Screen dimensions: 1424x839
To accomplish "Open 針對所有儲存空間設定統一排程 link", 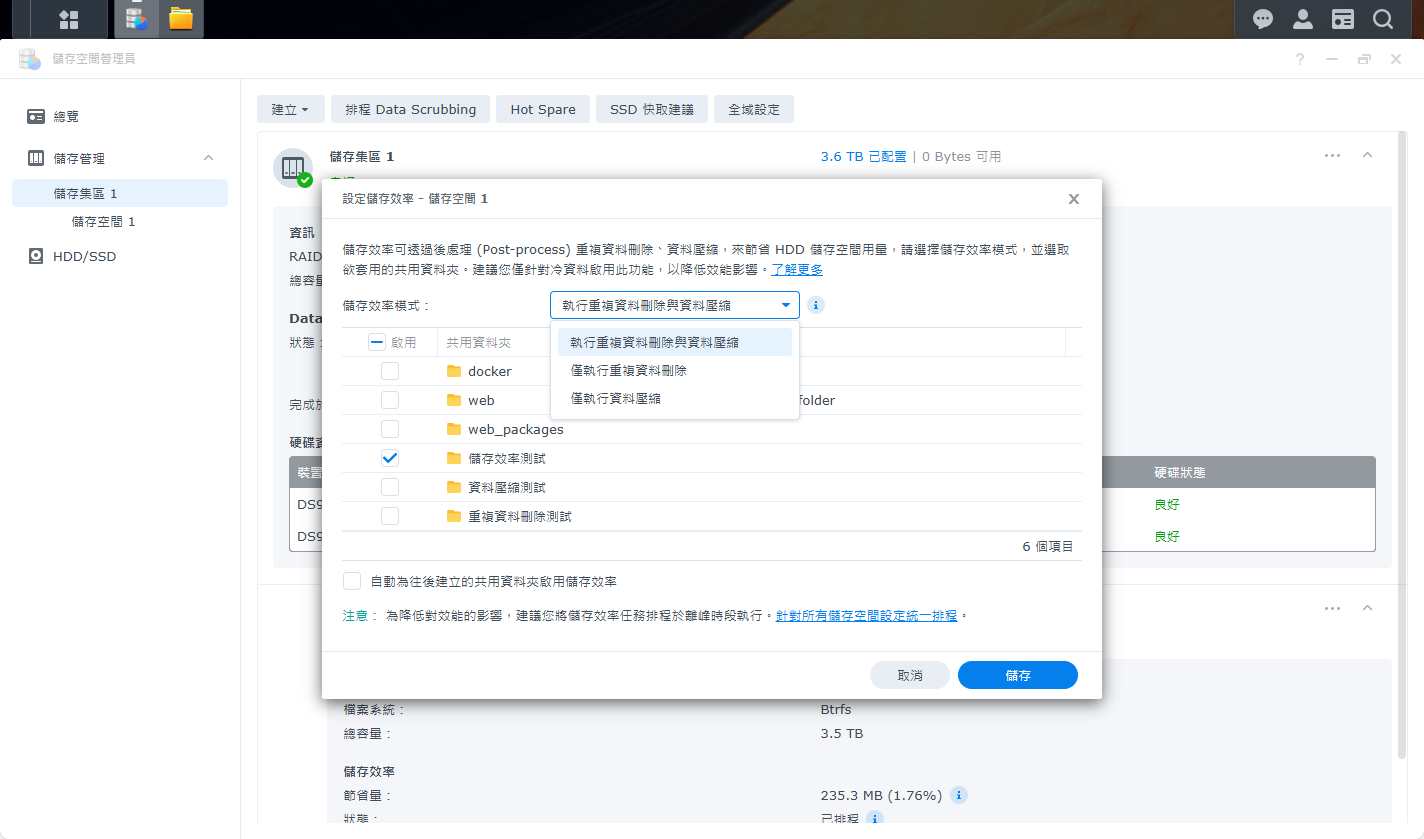I will click(867, 616).
